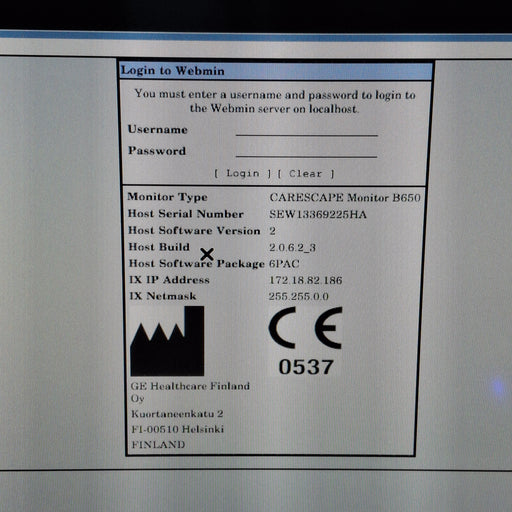Select the CARESCAPE Monitor B650 text
Viewport: 512px width, 512px height.
[345, 198]
